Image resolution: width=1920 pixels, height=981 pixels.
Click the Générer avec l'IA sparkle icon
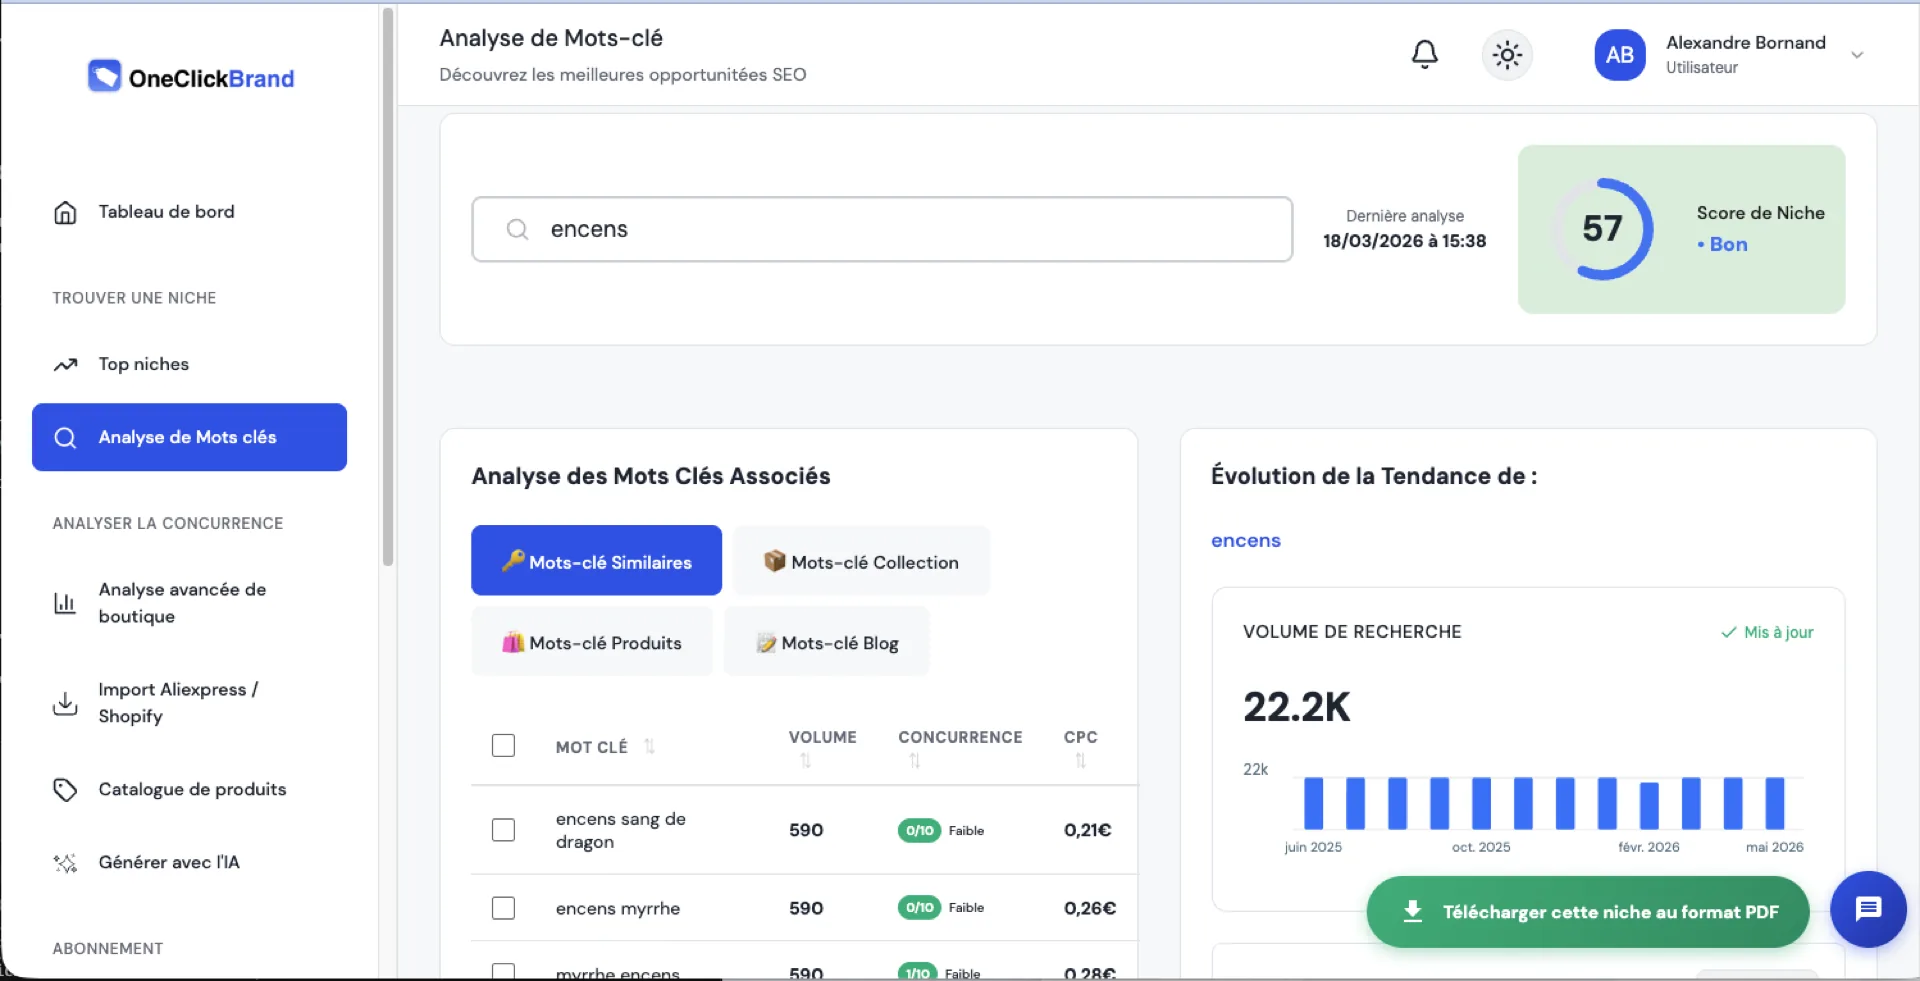(x=65, y=863)
